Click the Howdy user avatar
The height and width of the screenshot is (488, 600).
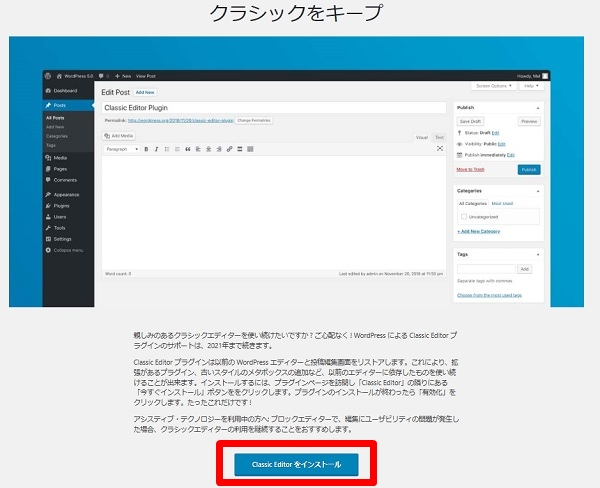pos(545,76)
